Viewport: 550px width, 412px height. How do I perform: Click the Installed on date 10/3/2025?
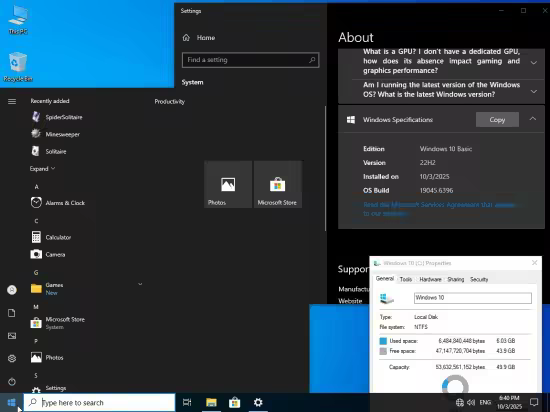click(x=434, y=176)
